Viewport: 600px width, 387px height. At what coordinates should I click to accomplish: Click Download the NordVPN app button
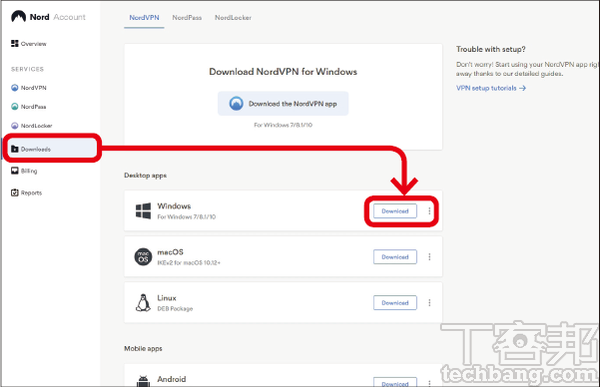pos(283,103)
